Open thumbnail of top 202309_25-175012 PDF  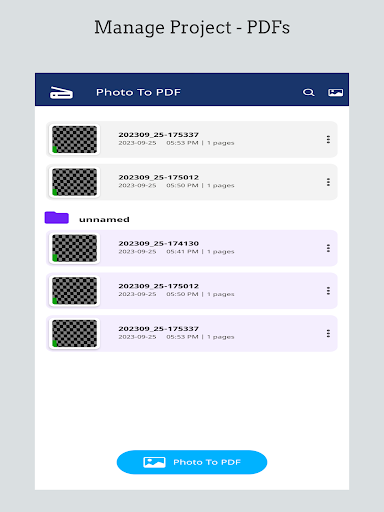tap(74, 182)
